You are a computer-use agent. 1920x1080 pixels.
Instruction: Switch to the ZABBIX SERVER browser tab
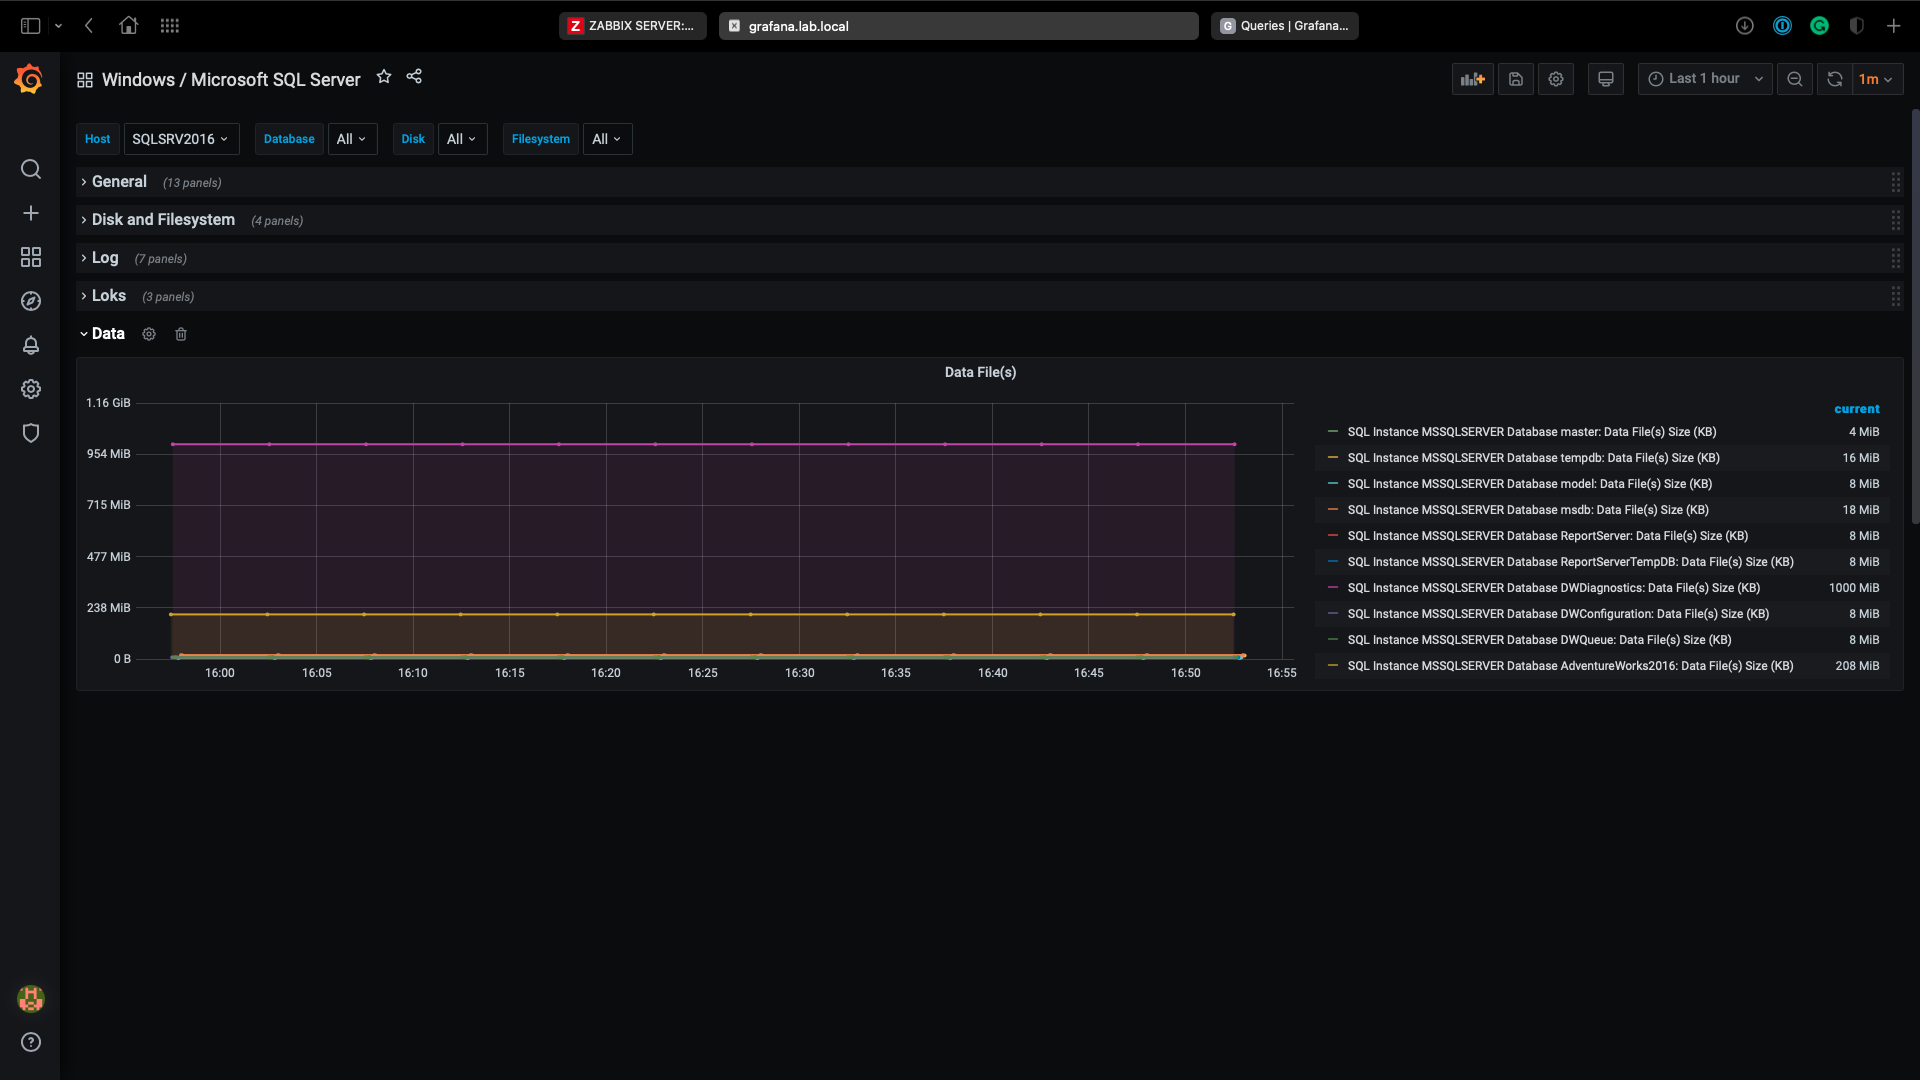[x=632, y=26]
